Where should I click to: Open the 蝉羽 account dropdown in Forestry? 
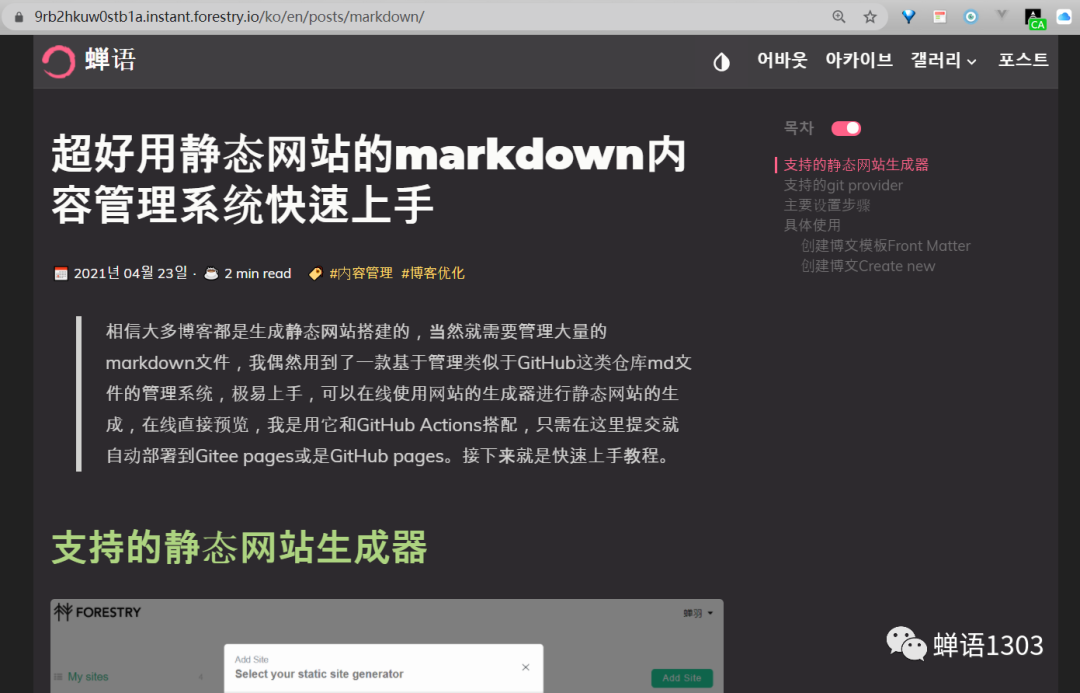pos(698,613)
